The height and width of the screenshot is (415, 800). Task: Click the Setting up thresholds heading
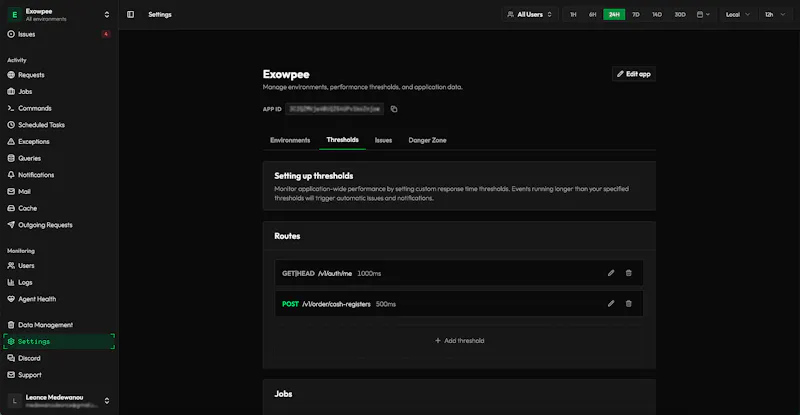(x=314, y=176)
